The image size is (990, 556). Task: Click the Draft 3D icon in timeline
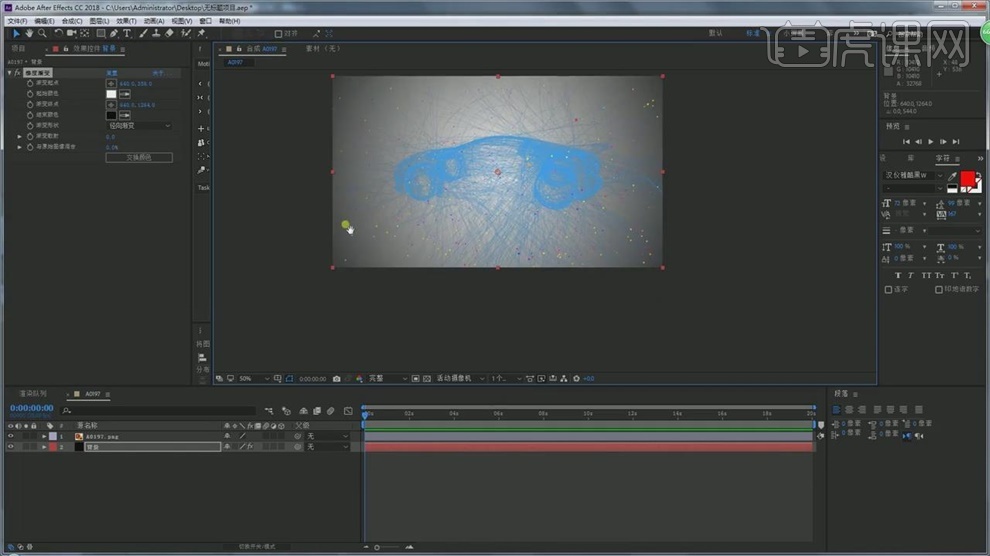(286, 411)
